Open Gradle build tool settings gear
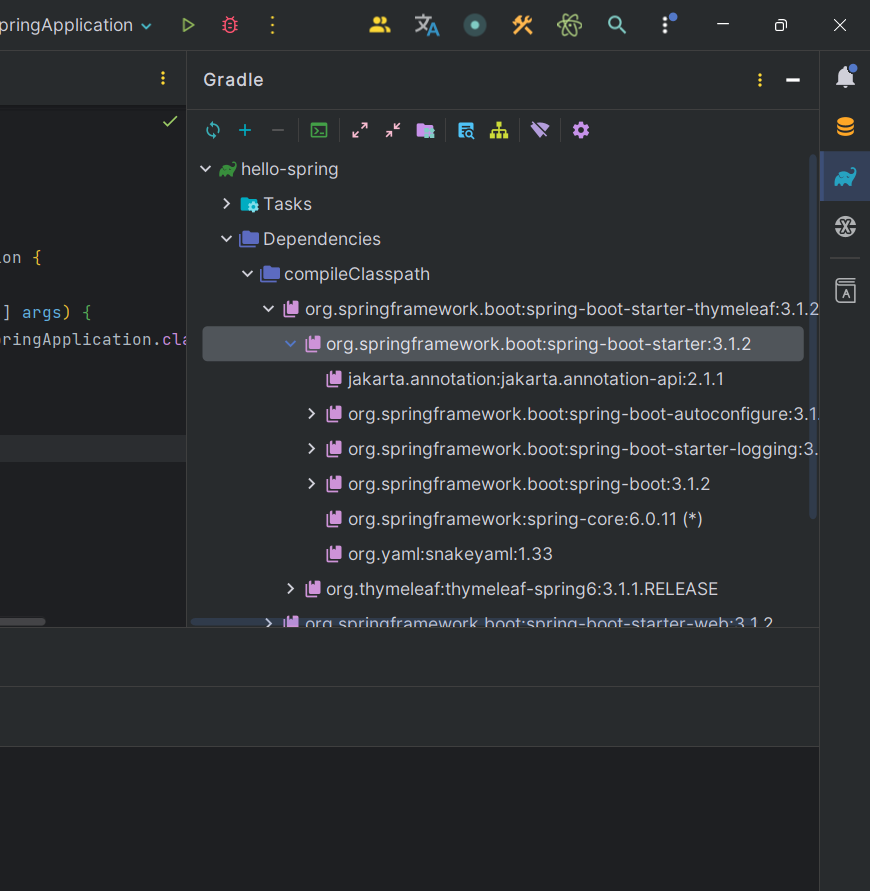This screenshot has width=870, height=891. [581, 130]
